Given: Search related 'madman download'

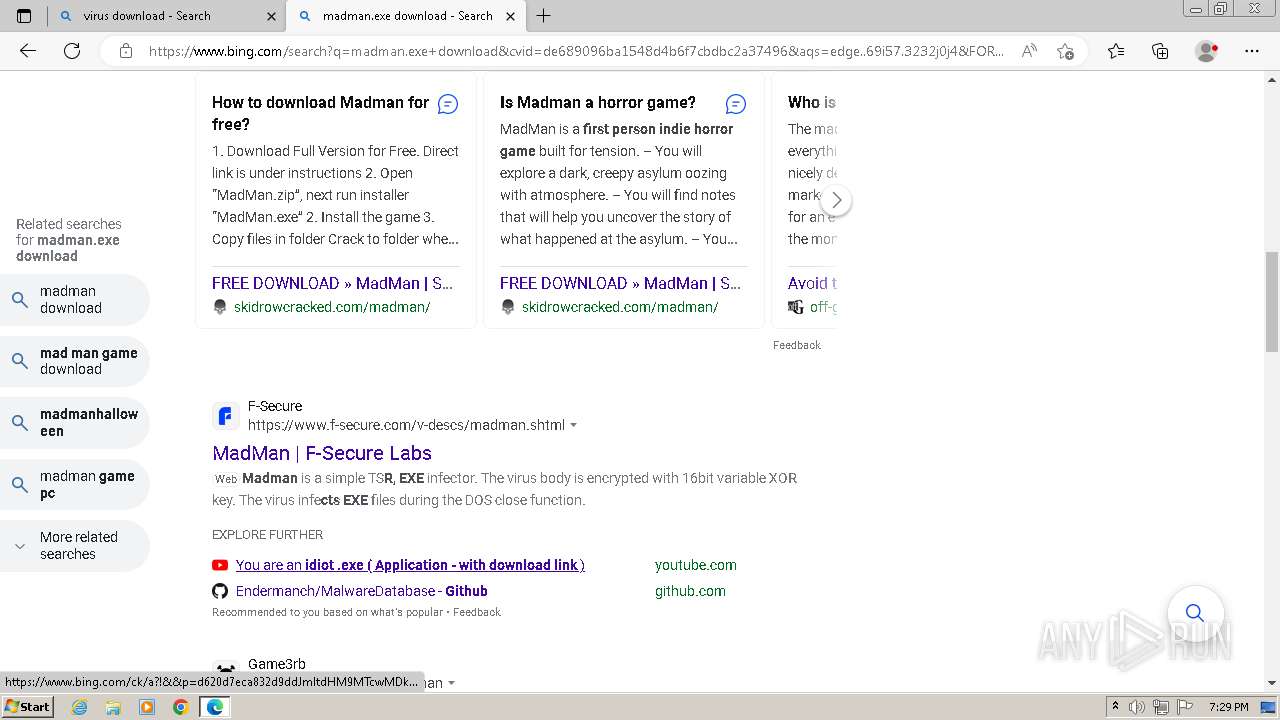Looking at the screenshot, I should pos(75,299).
